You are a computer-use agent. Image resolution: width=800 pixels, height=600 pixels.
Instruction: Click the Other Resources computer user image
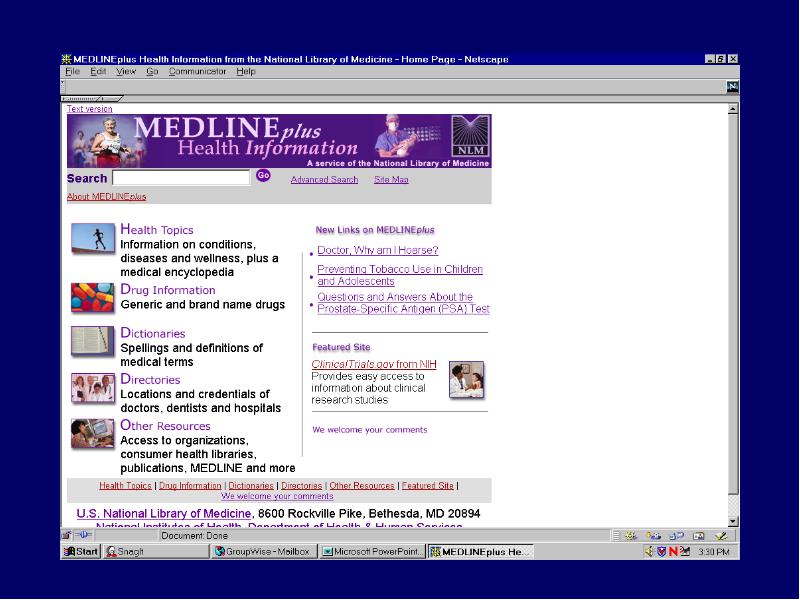tap(92, 433)
